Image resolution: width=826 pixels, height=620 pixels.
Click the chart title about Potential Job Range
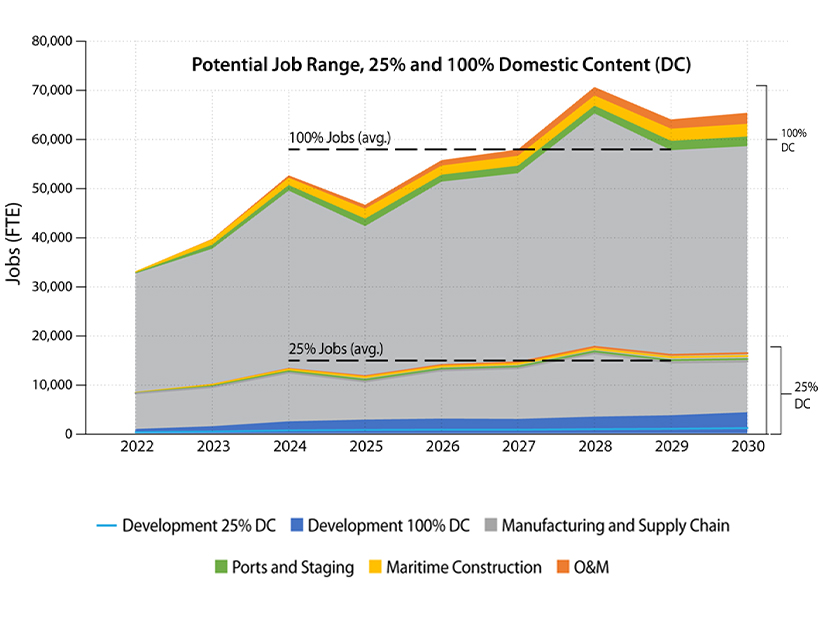(x=441, y=65)
